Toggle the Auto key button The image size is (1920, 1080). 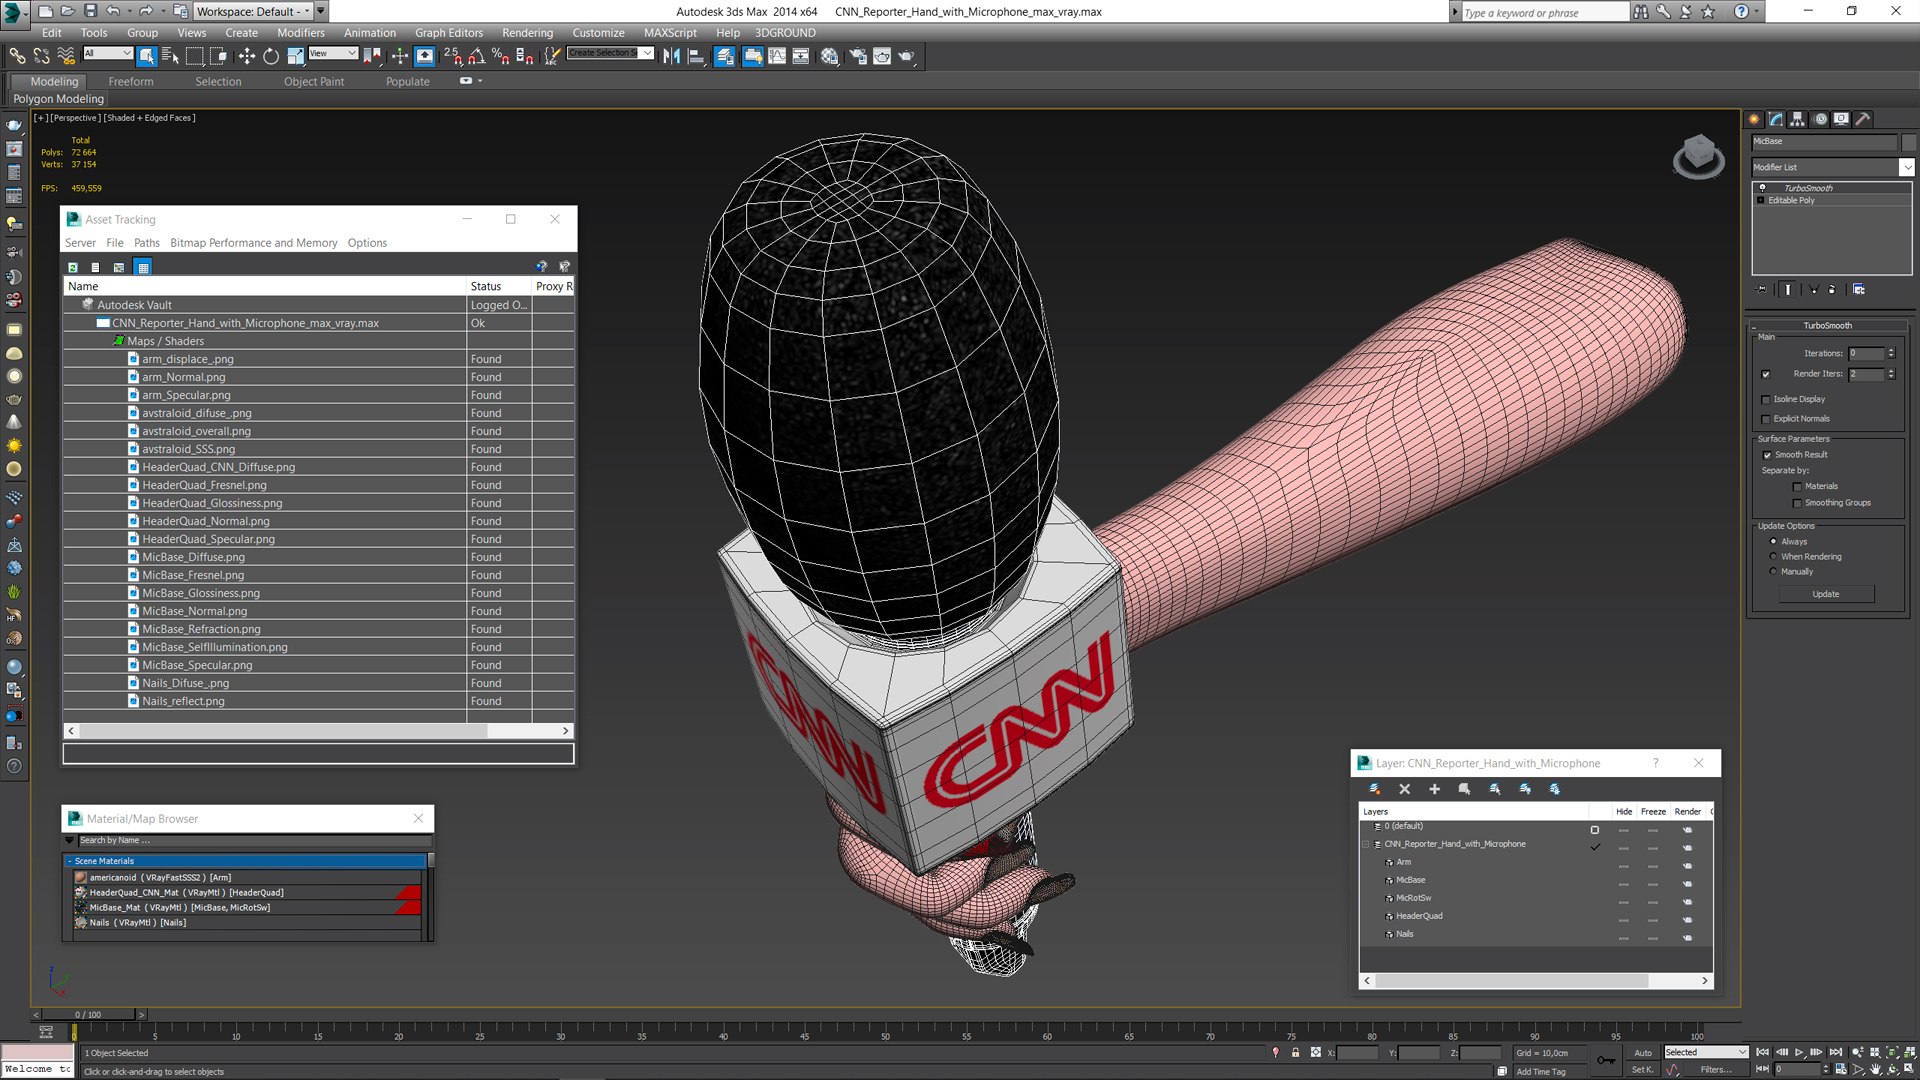tap(1643, 1052)
